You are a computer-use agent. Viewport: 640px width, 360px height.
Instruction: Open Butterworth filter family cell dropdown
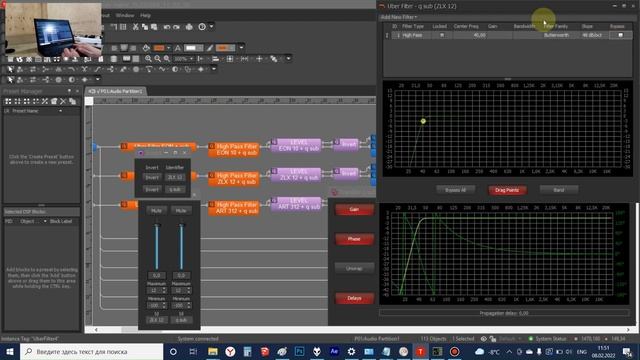point(556,36)
